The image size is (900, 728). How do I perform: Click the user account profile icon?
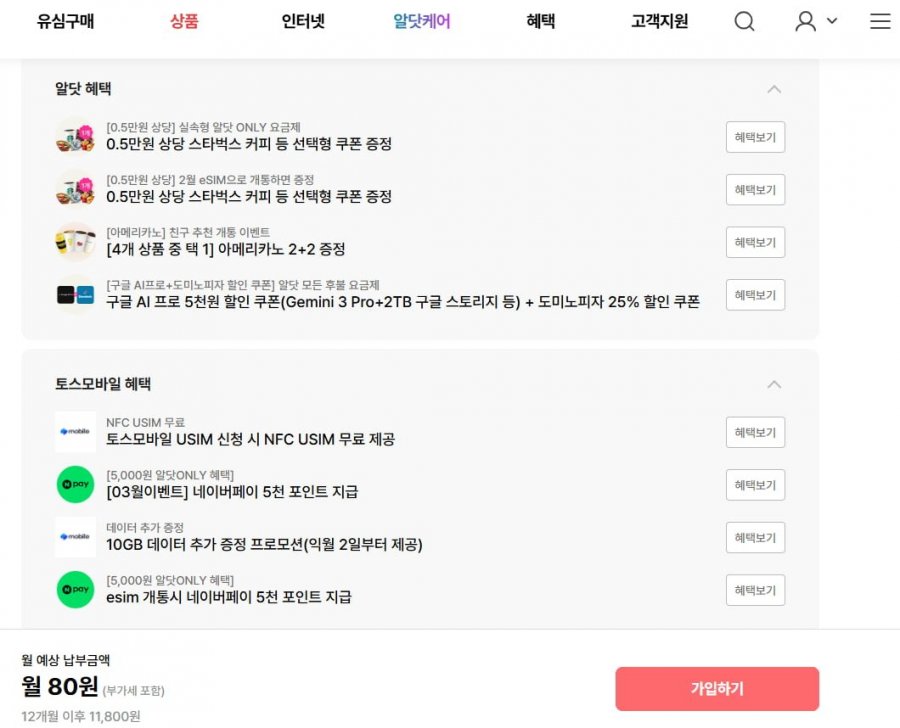[x=805, y=21]
